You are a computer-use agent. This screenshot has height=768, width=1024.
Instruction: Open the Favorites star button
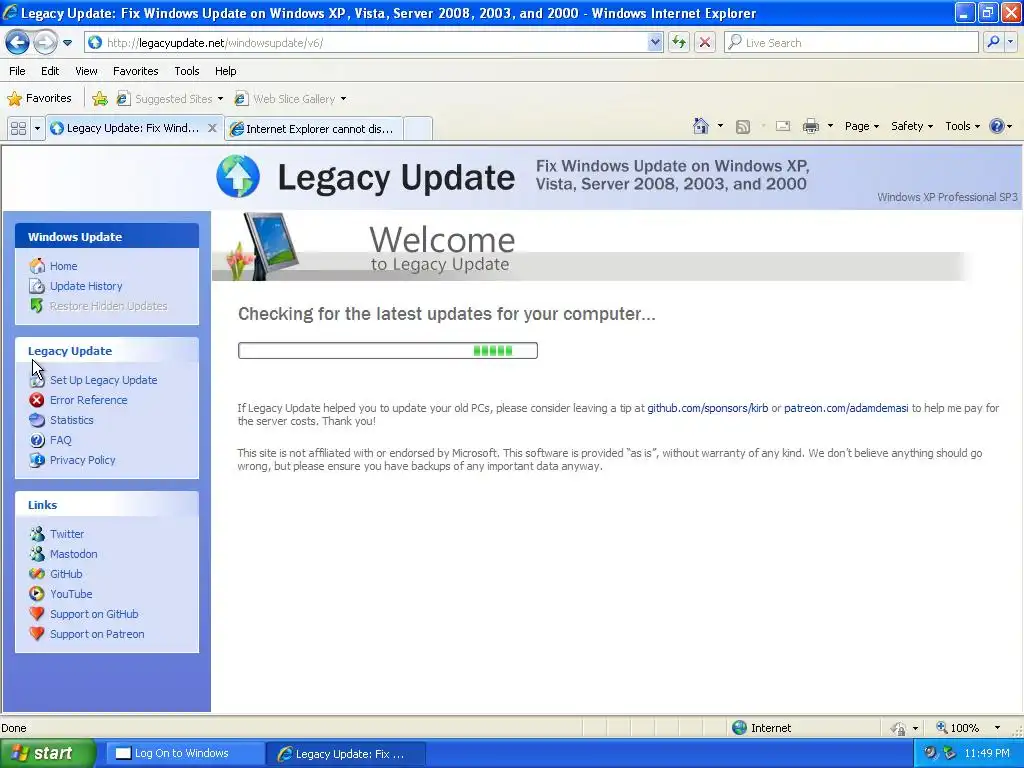(x=39, y=99)
